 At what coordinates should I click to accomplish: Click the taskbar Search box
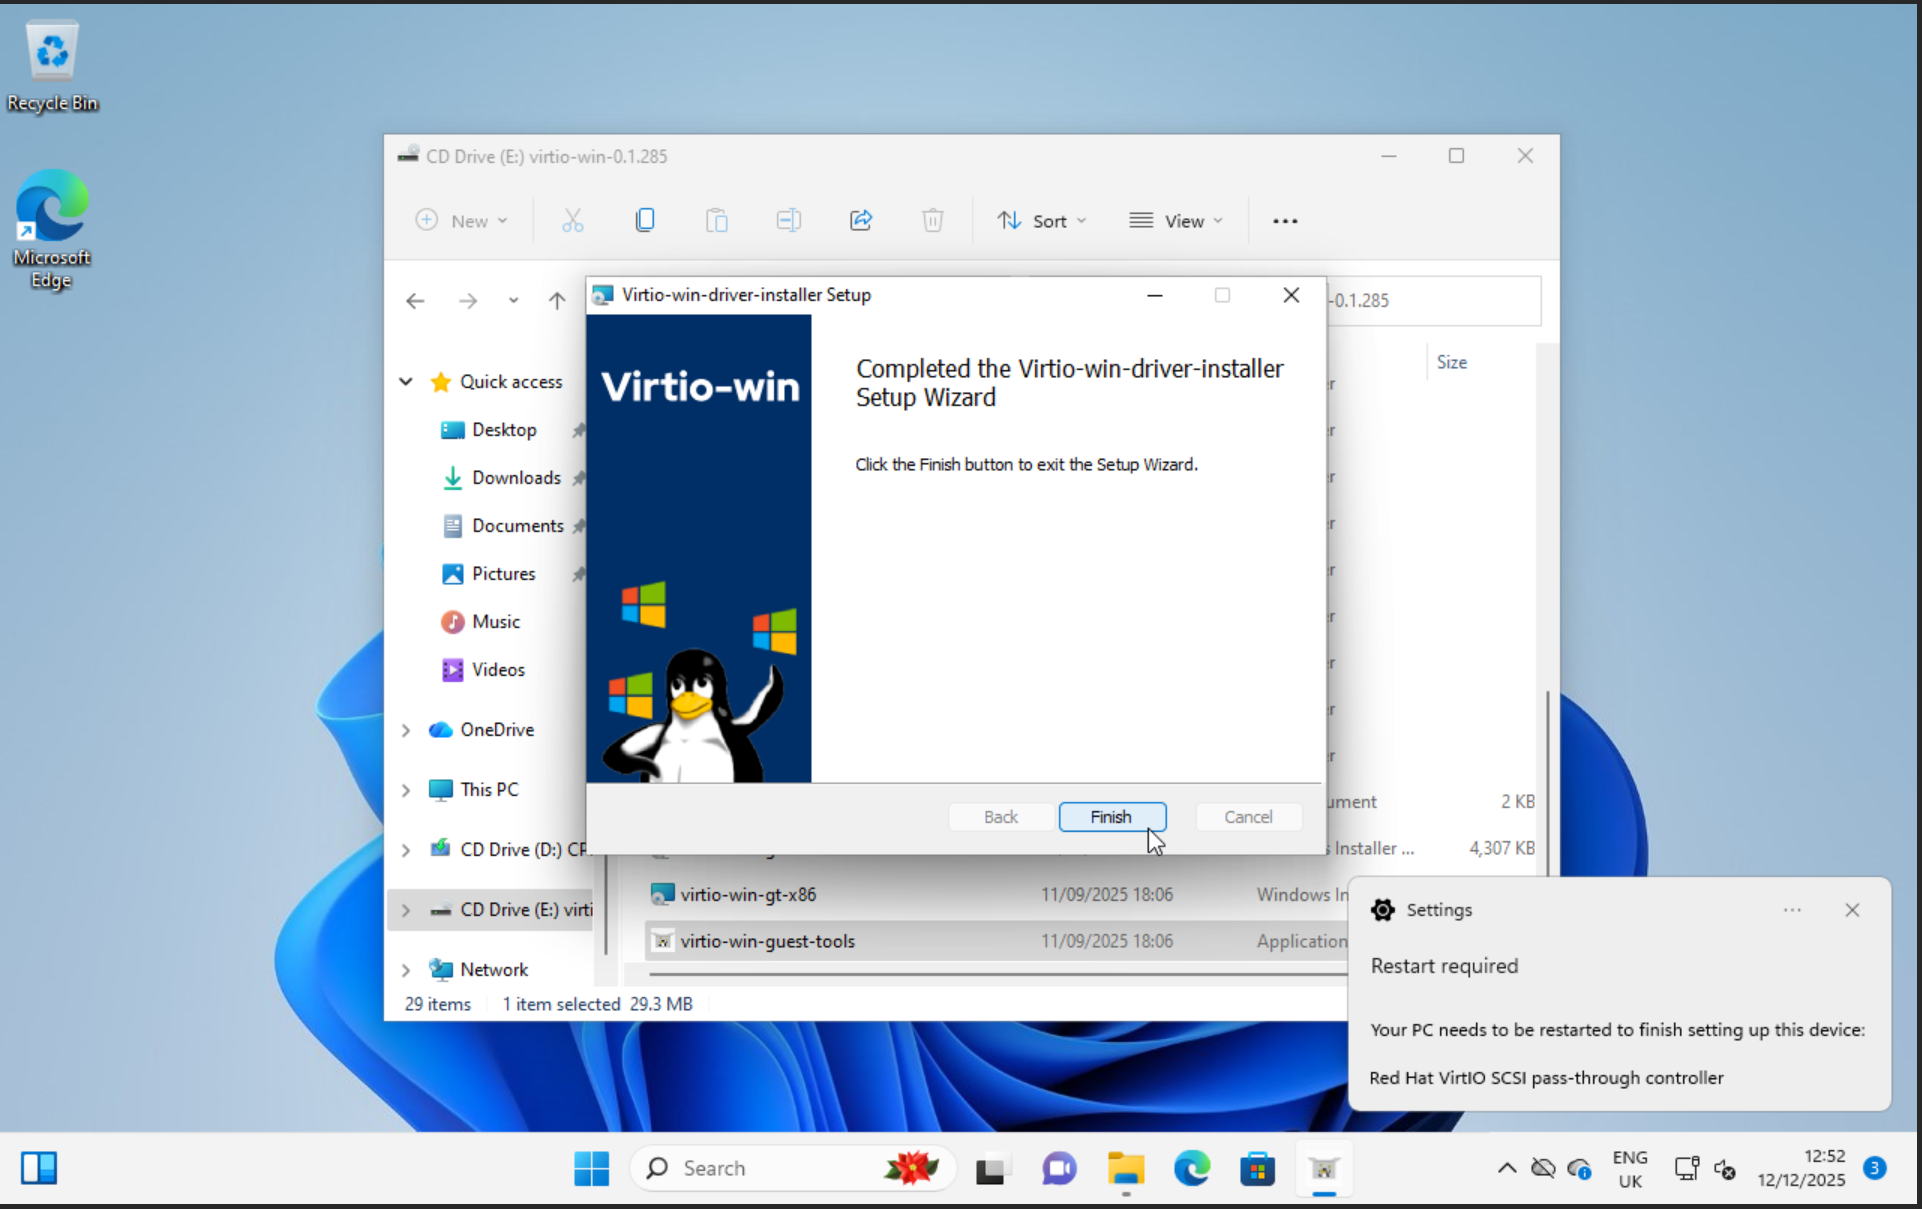coord(793,1168)
